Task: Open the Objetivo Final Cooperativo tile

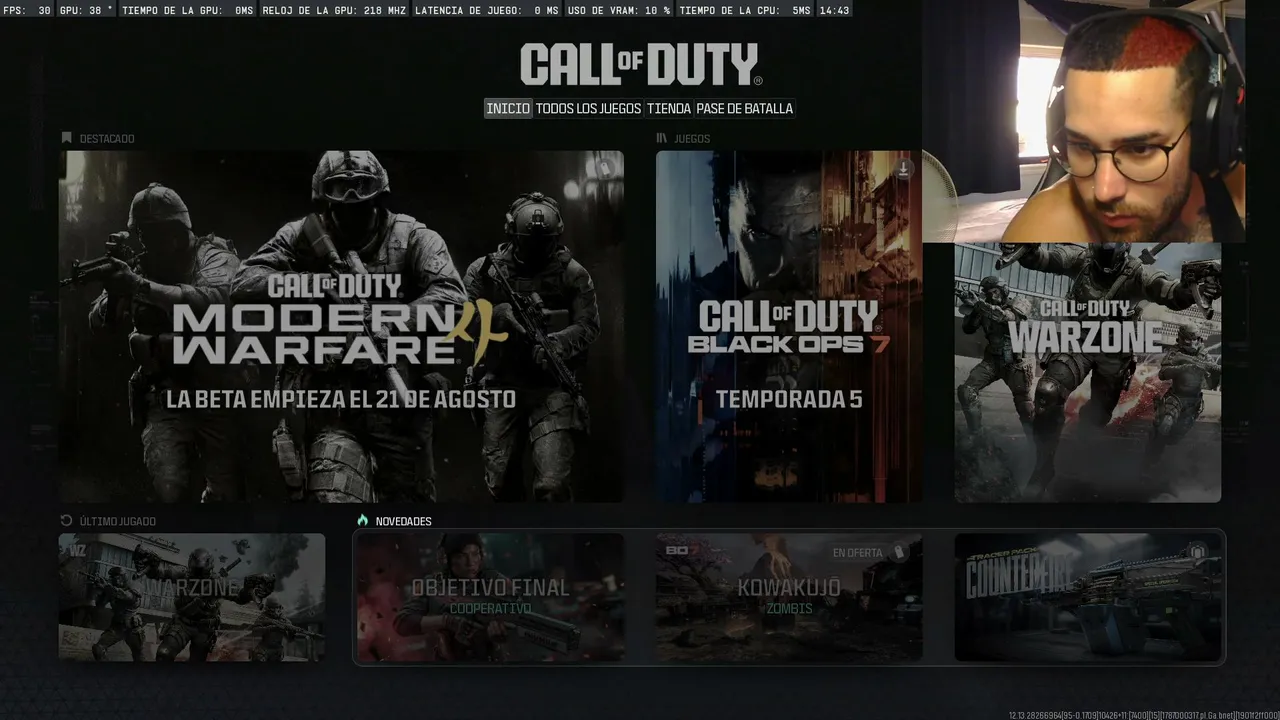Action: click(x=490, y=597)
